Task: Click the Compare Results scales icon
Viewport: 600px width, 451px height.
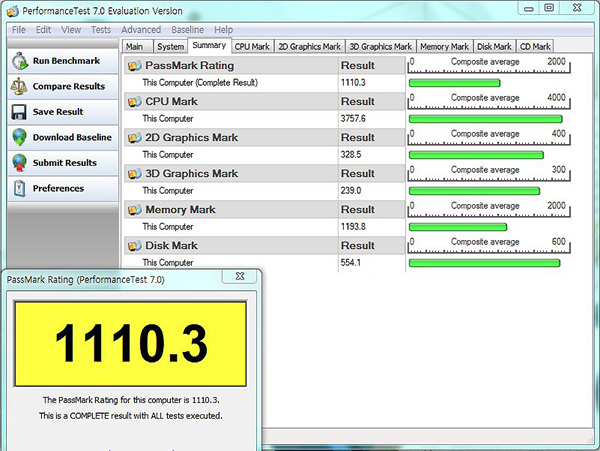Action: point(19,86)
